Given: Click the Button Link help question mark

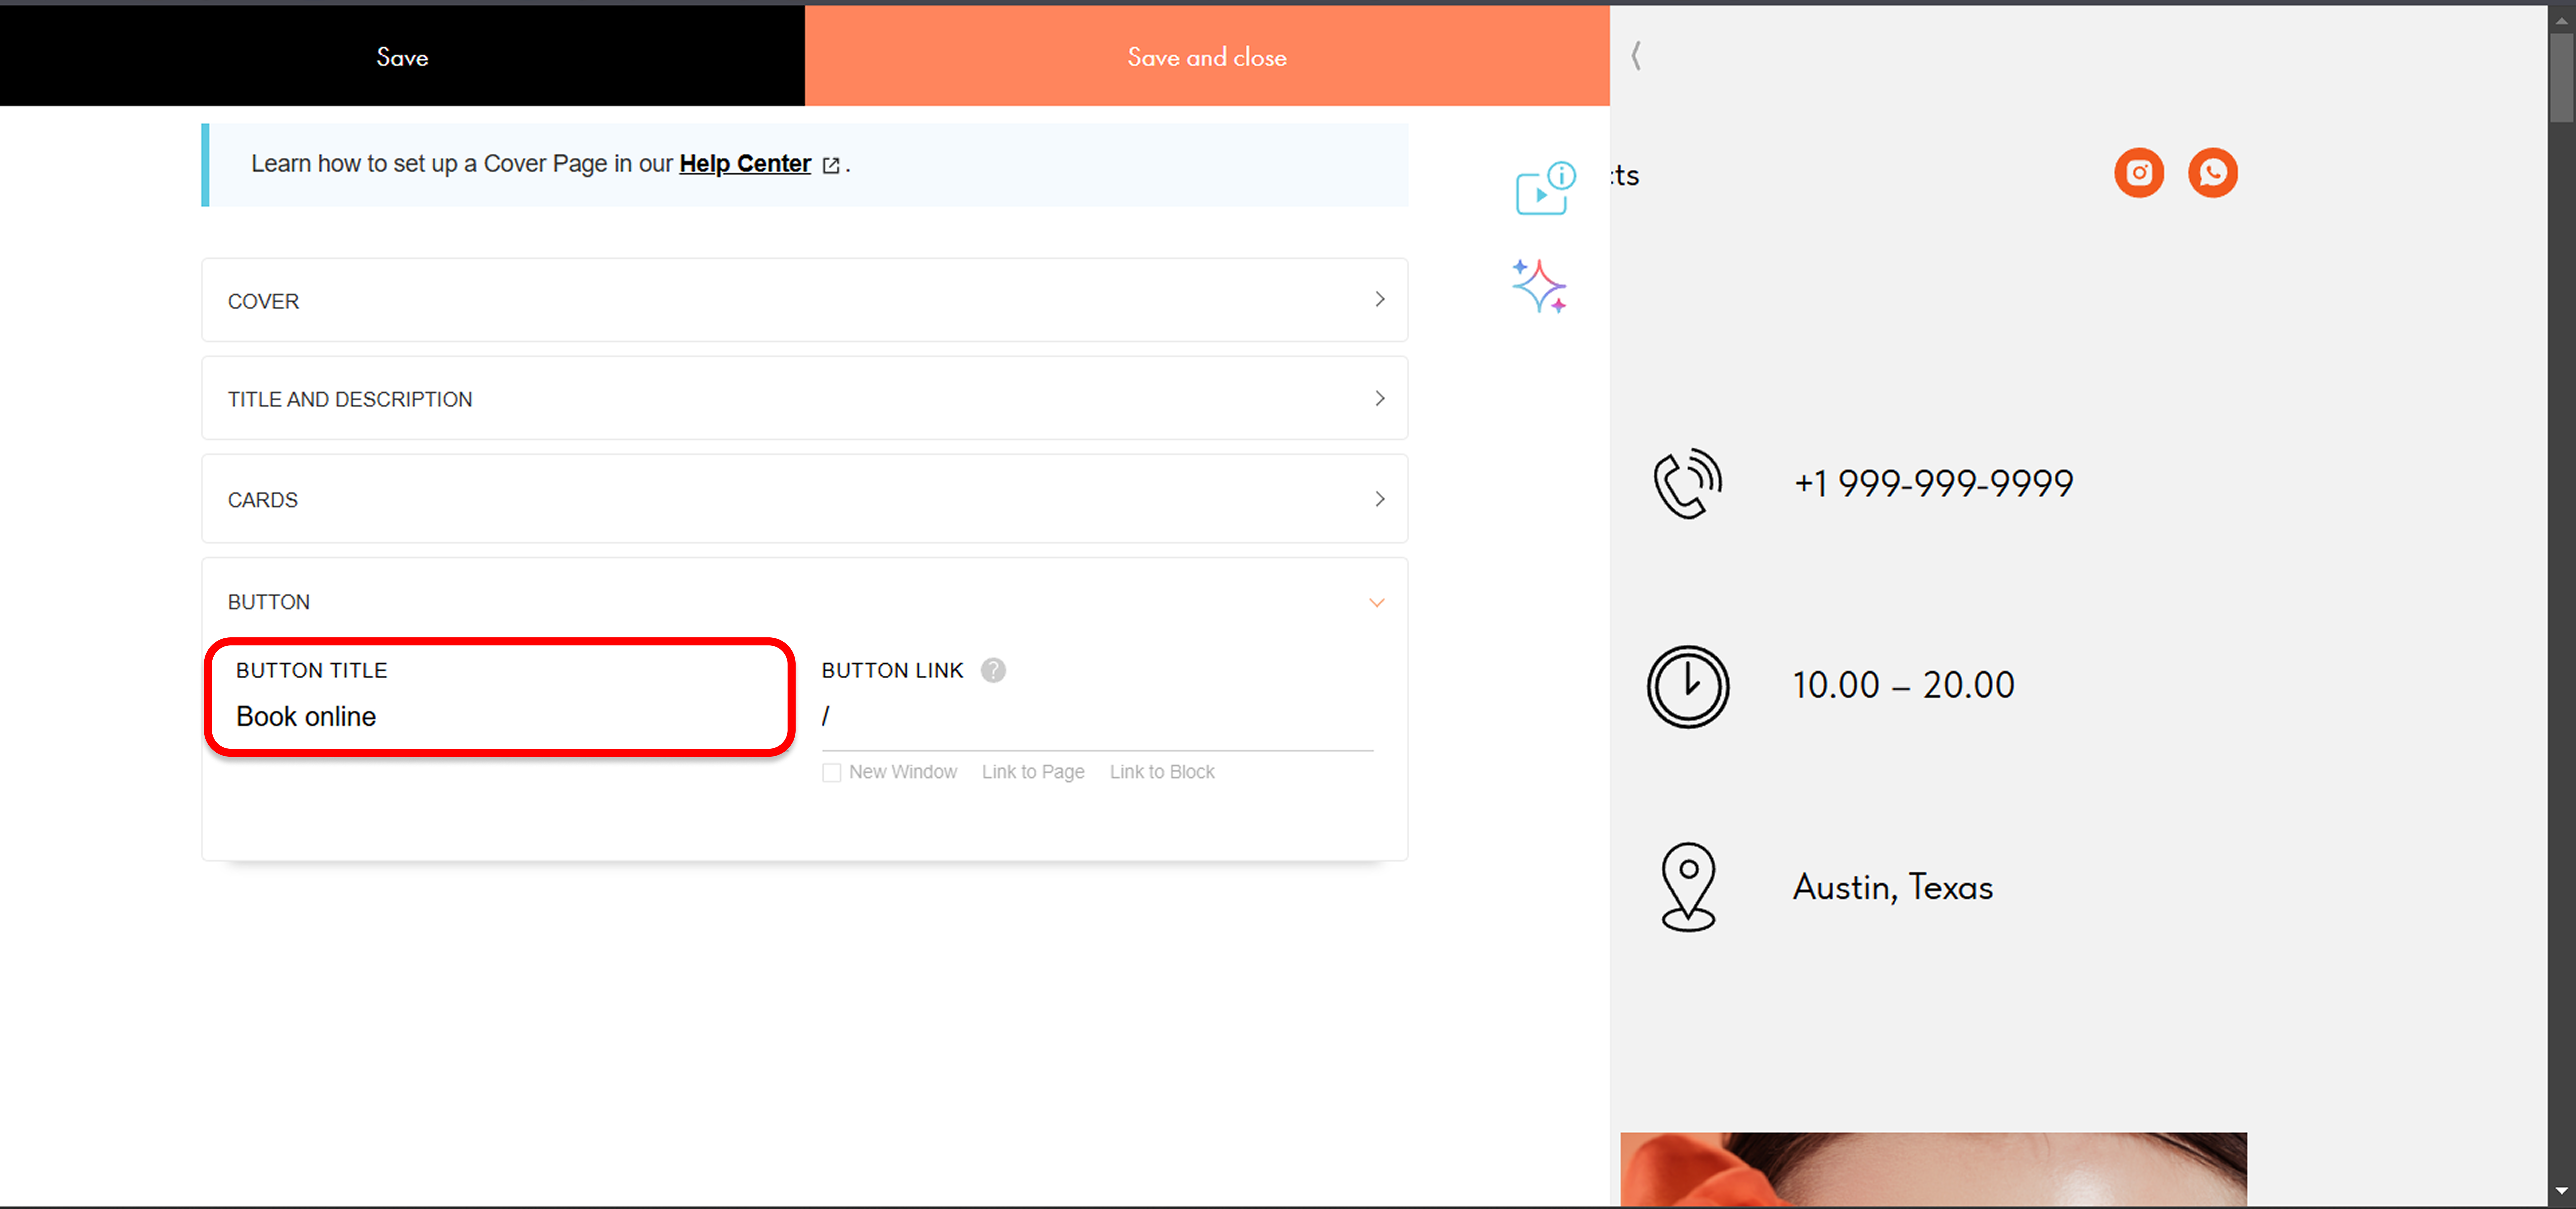Looking at the screenshot, I should coord(992,670).
